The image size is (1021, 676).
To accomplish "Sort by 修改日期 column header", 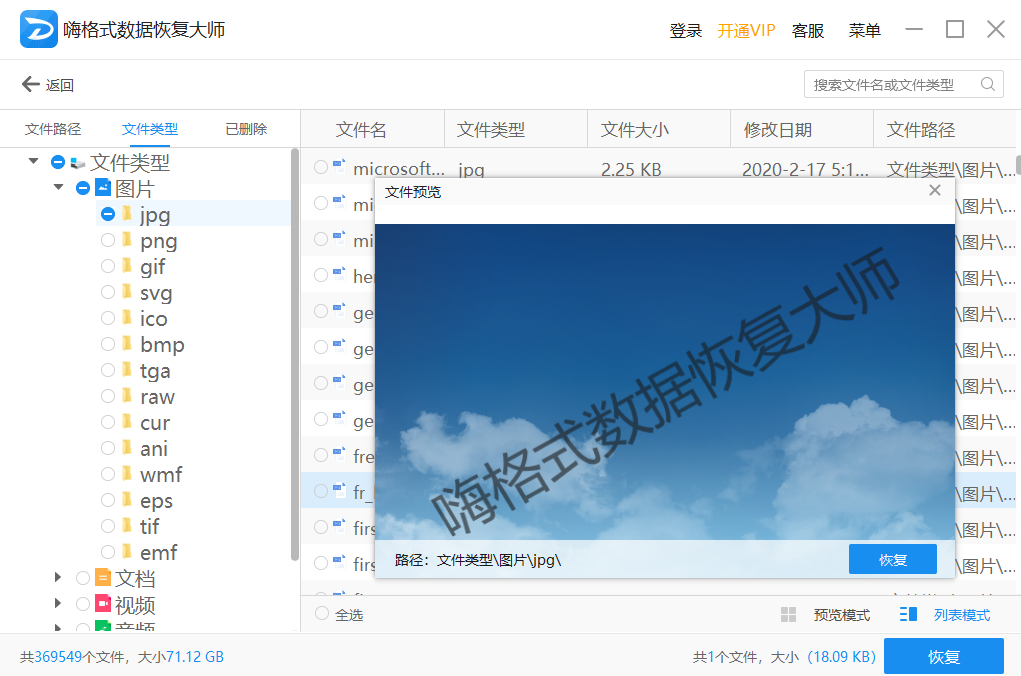I will click(777, 130).
